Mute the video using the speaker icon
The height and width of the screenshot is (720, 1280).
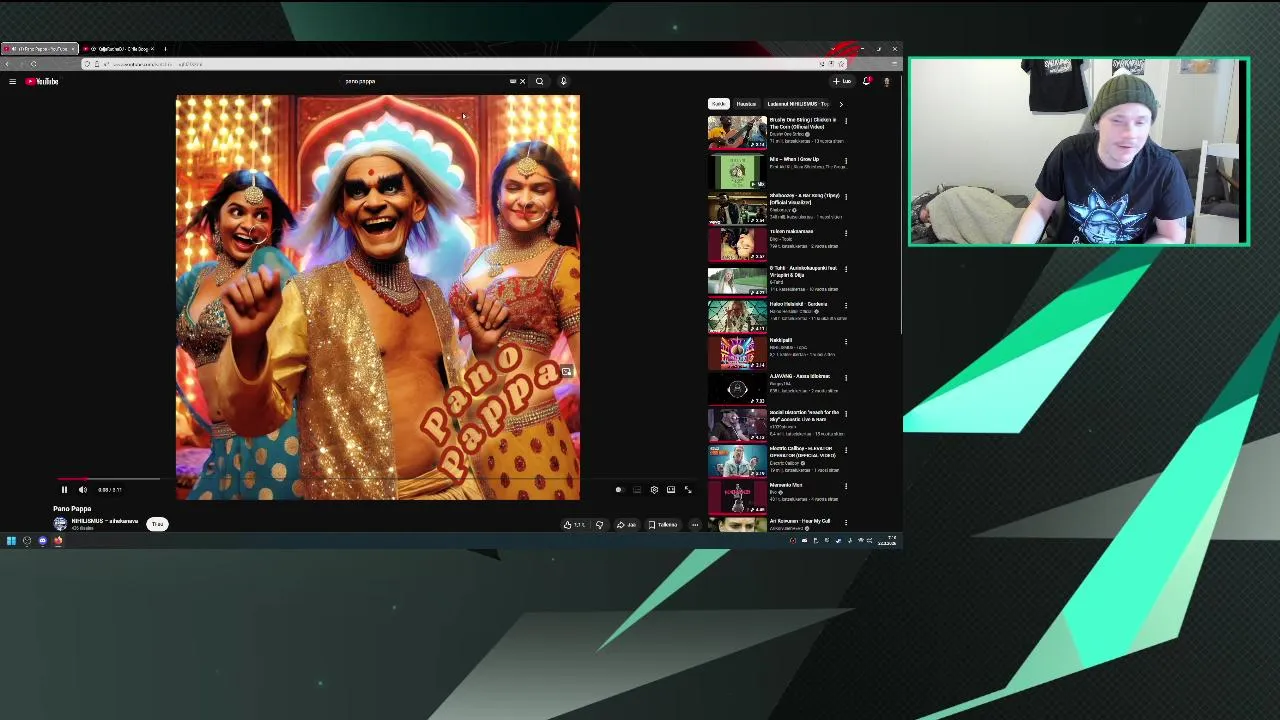[83, 490]
